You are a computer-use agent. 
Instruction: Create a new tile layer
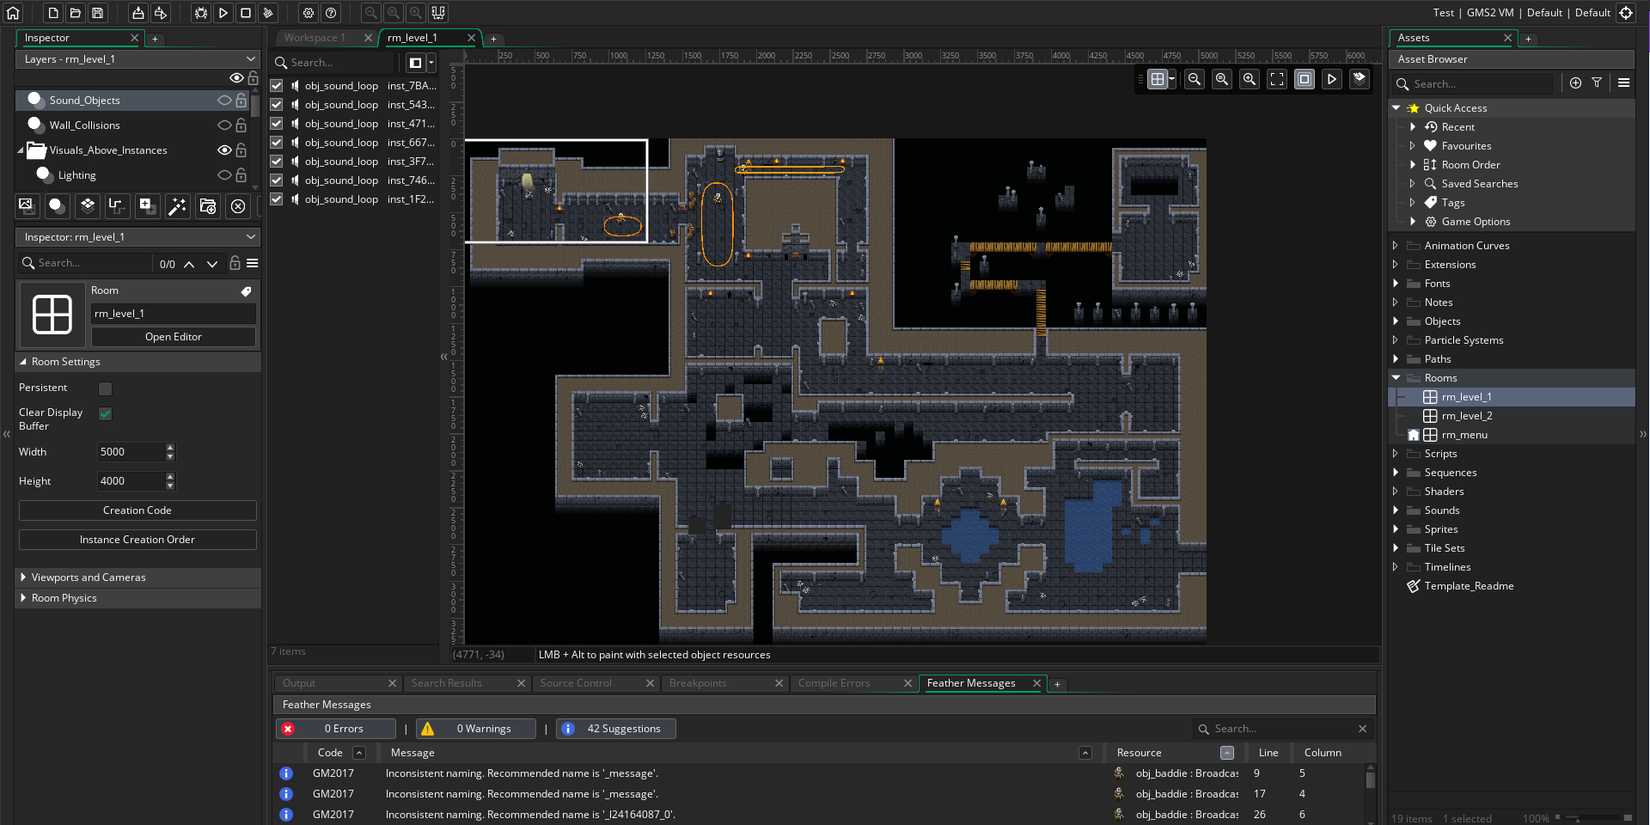click(87, 206)
